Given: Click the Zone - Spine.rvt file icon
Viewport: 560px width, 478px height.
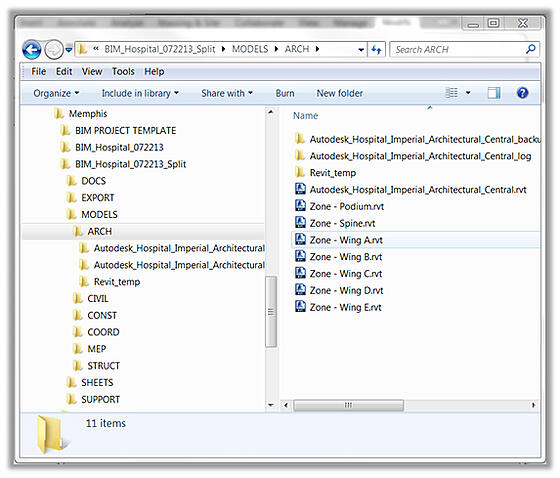Looking at the screenshot, I should [300, 223].
